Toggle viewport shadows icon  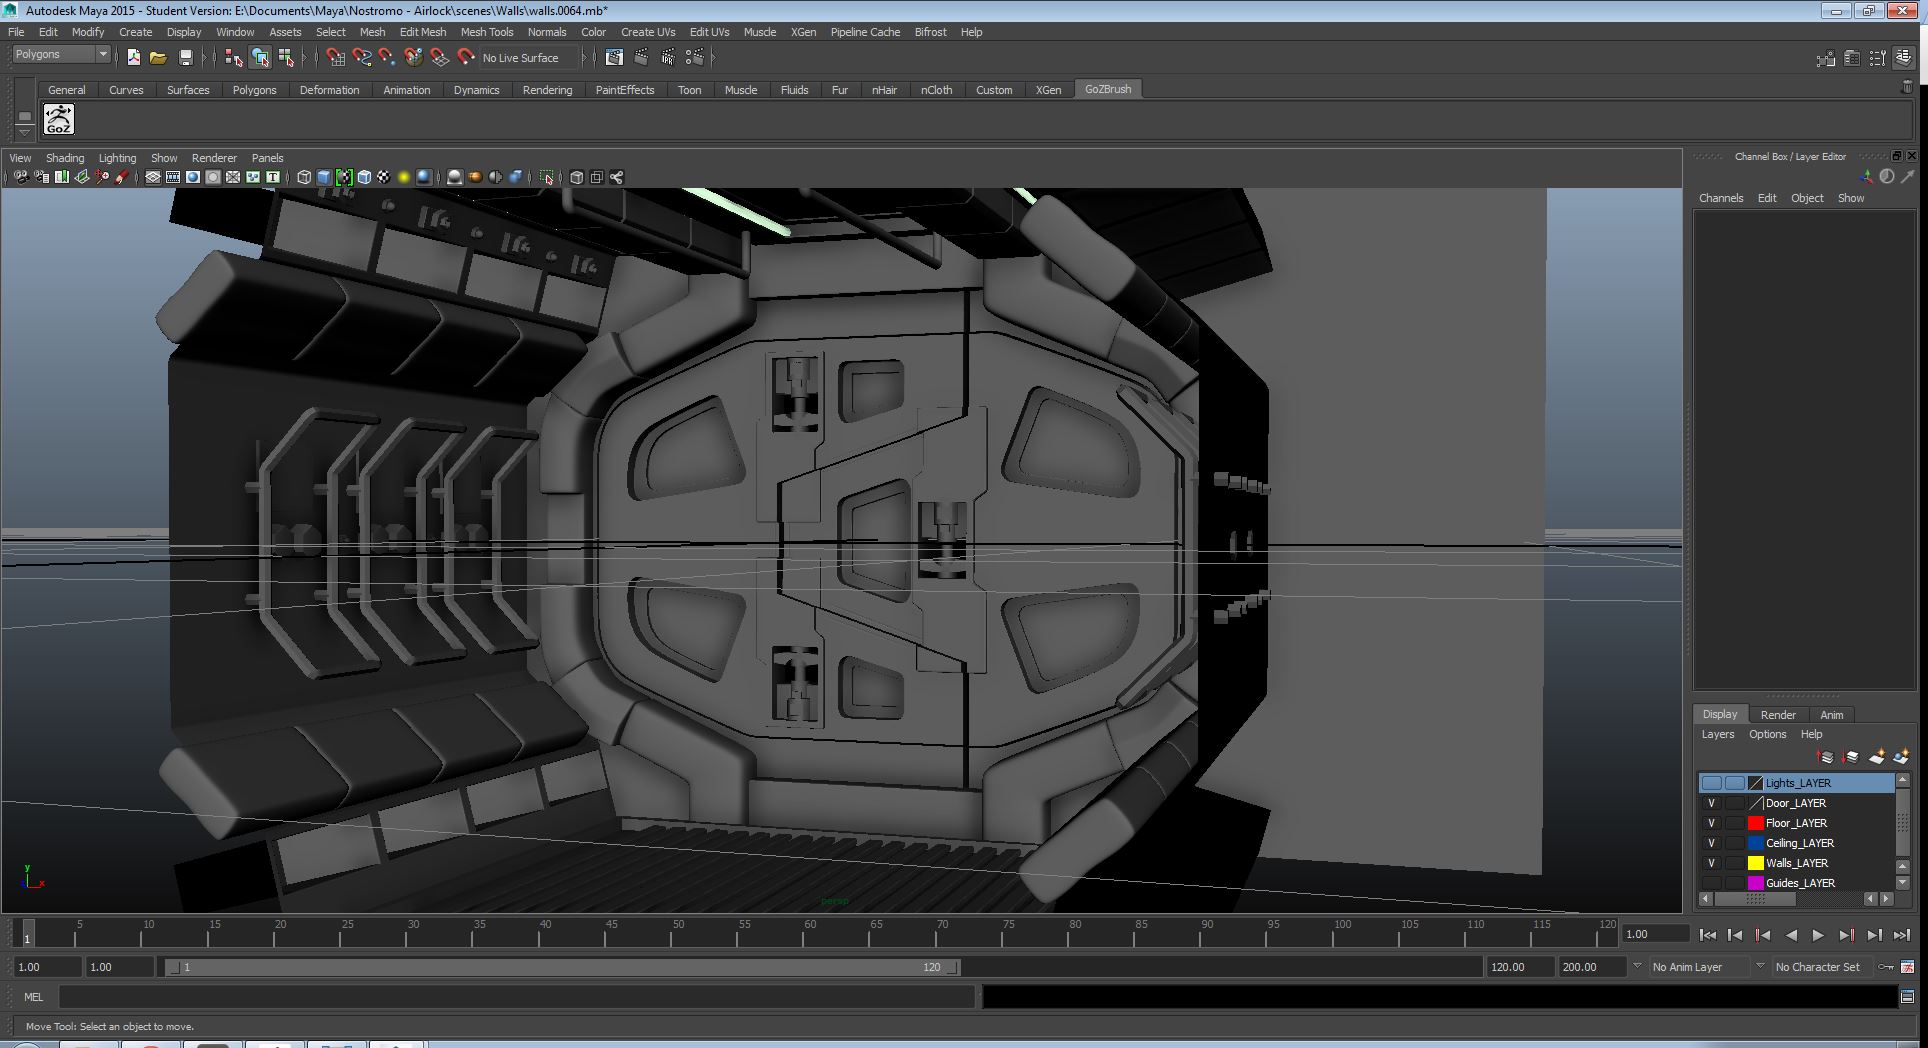[x=424, y=177]
